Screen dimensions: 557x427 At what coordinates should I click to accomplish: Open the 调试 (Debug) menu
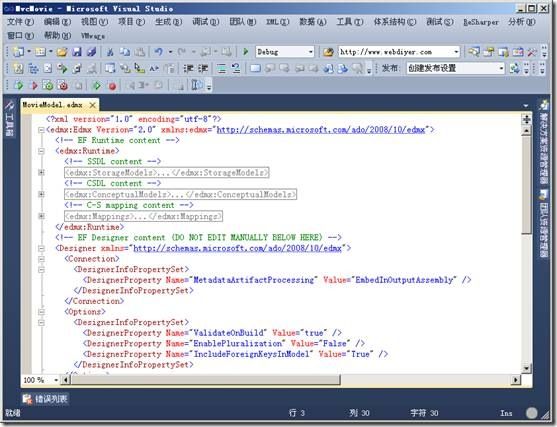pyautogui.click(x=206, y=22)
